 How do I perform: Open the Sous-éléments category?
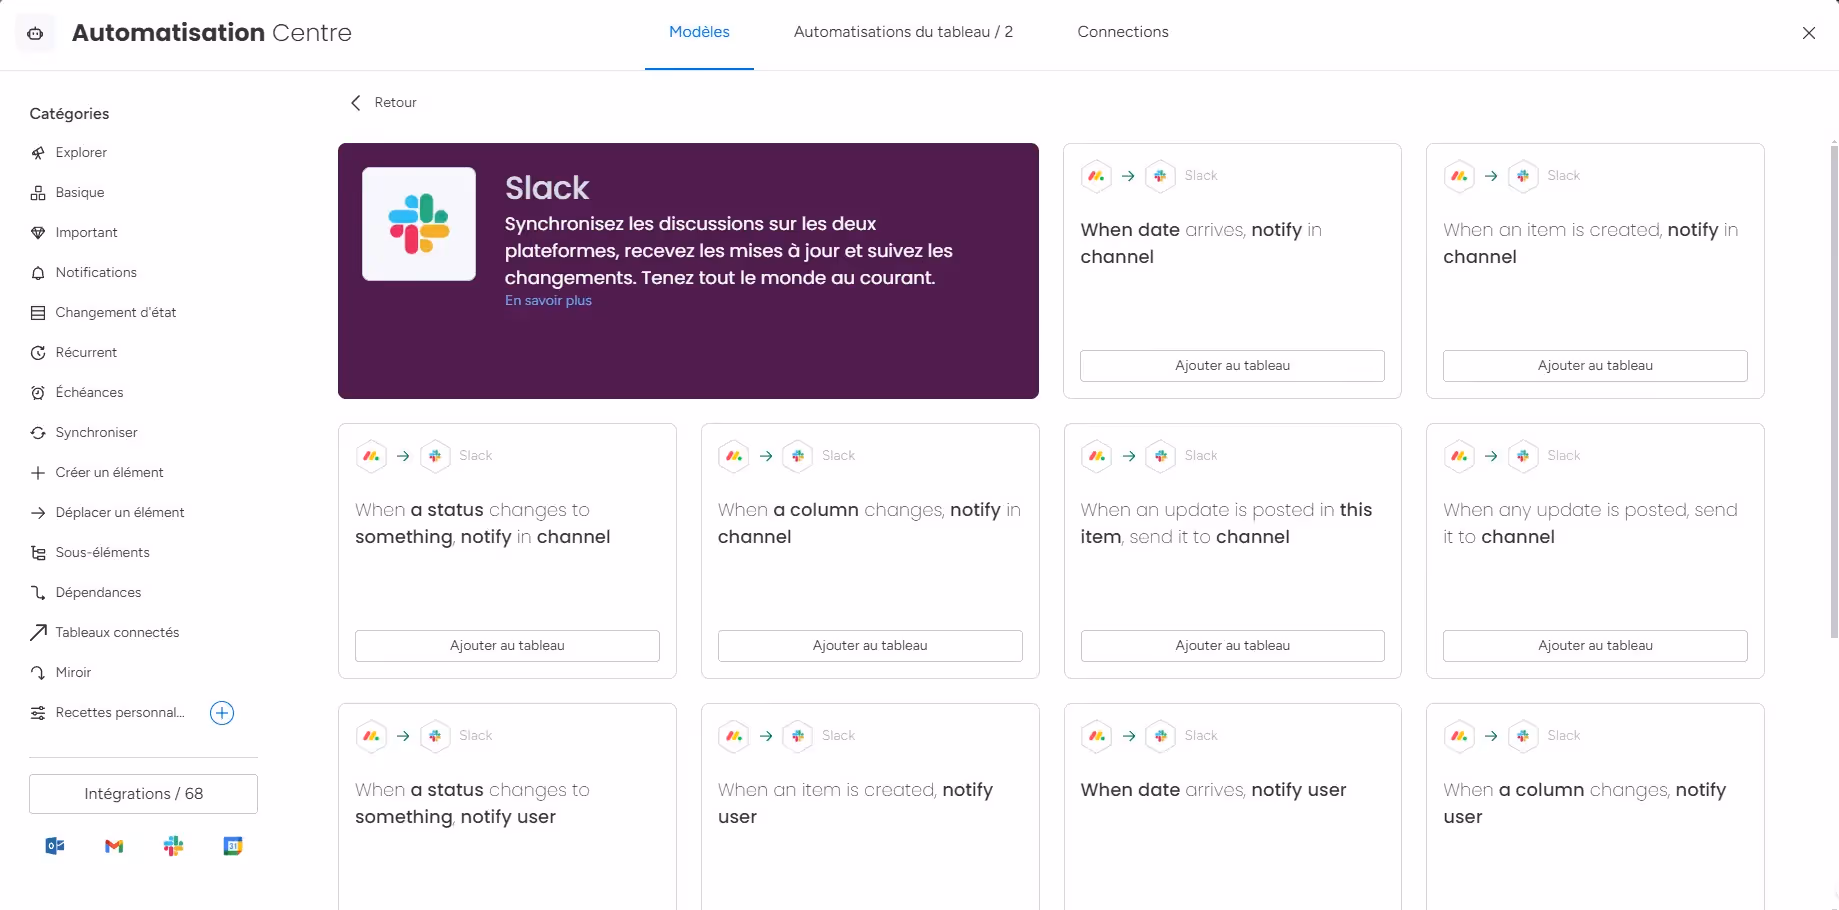click(102, 552)
